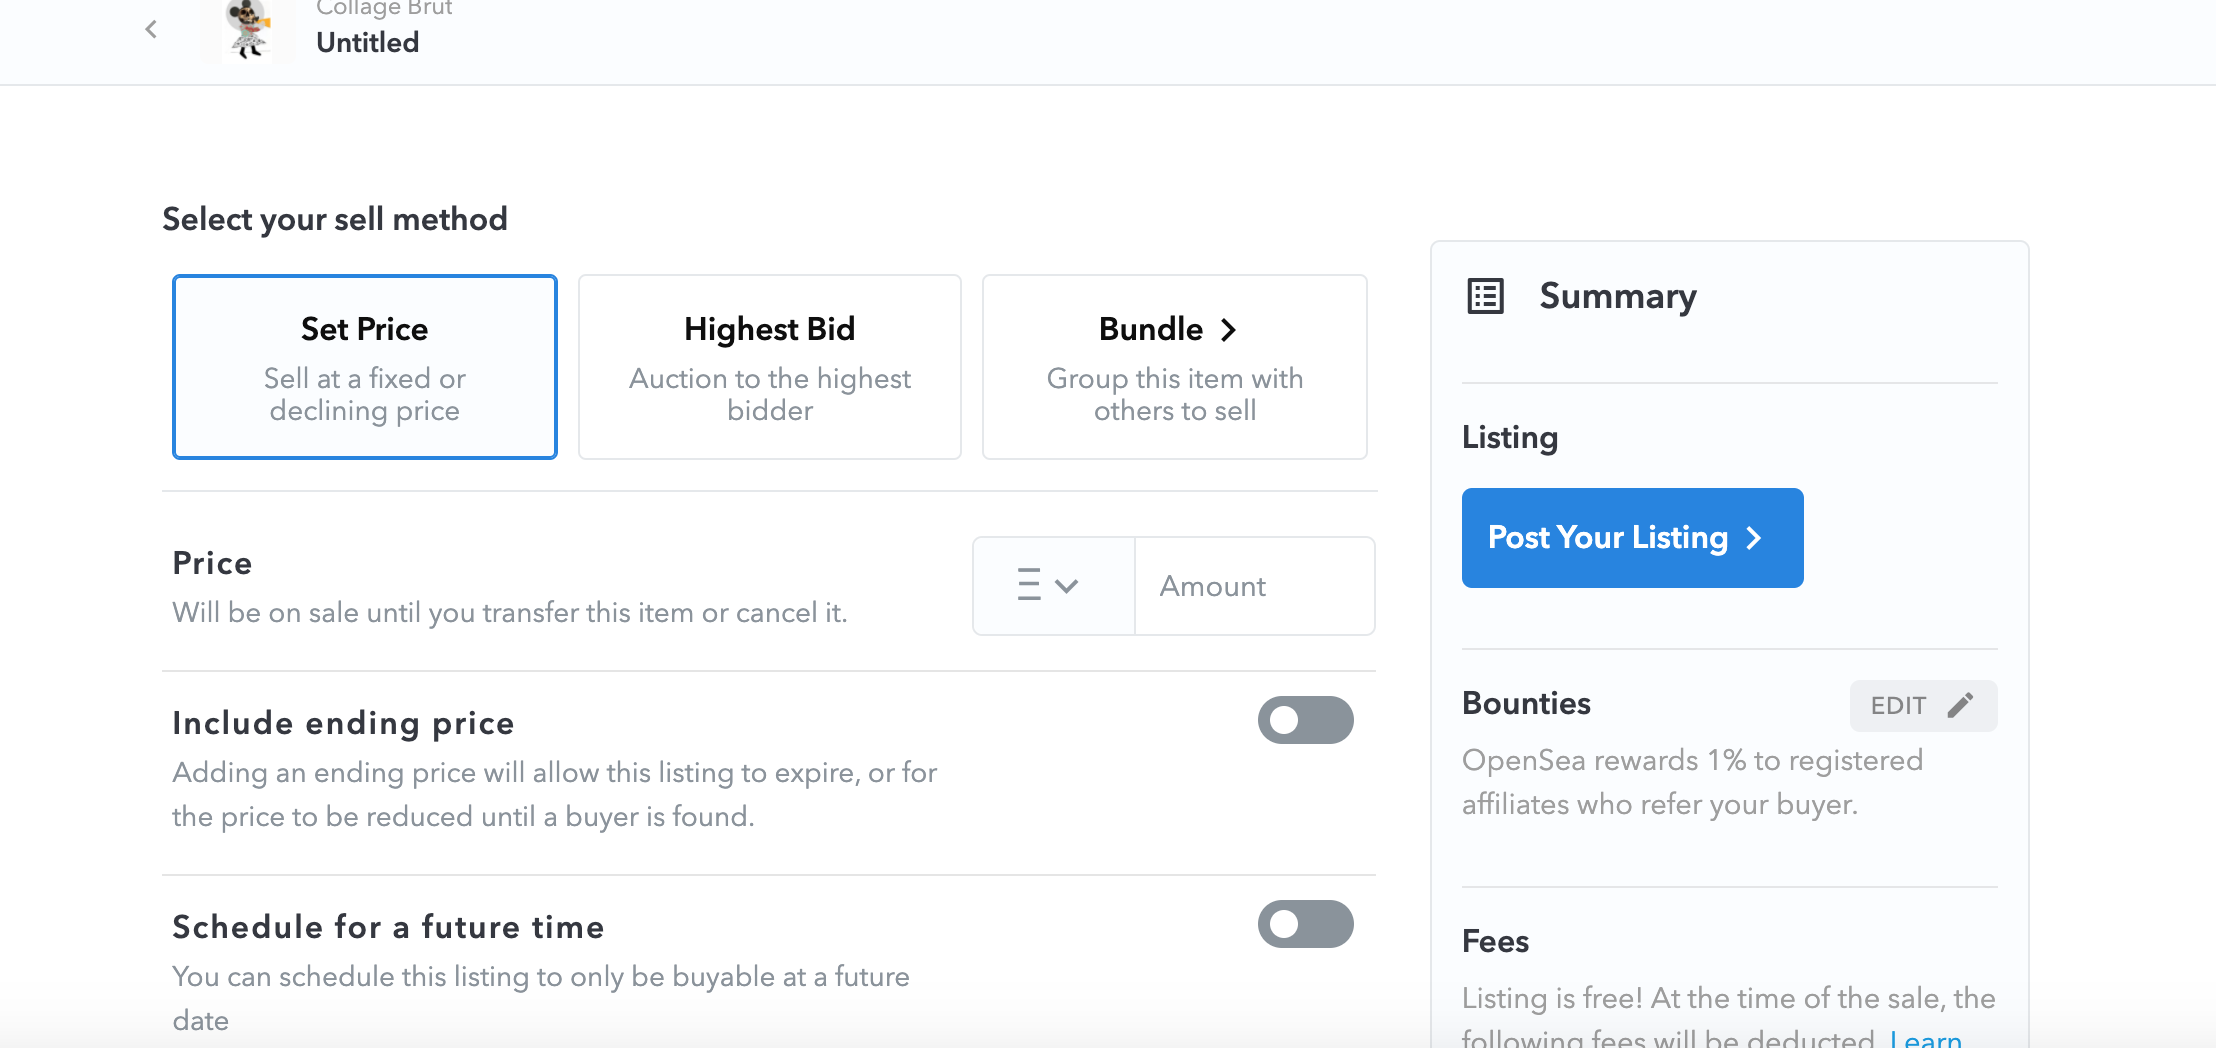Turn on Schedule for a future time
This screenshot has width=2216, height=1048.
tap(1305, 924)
